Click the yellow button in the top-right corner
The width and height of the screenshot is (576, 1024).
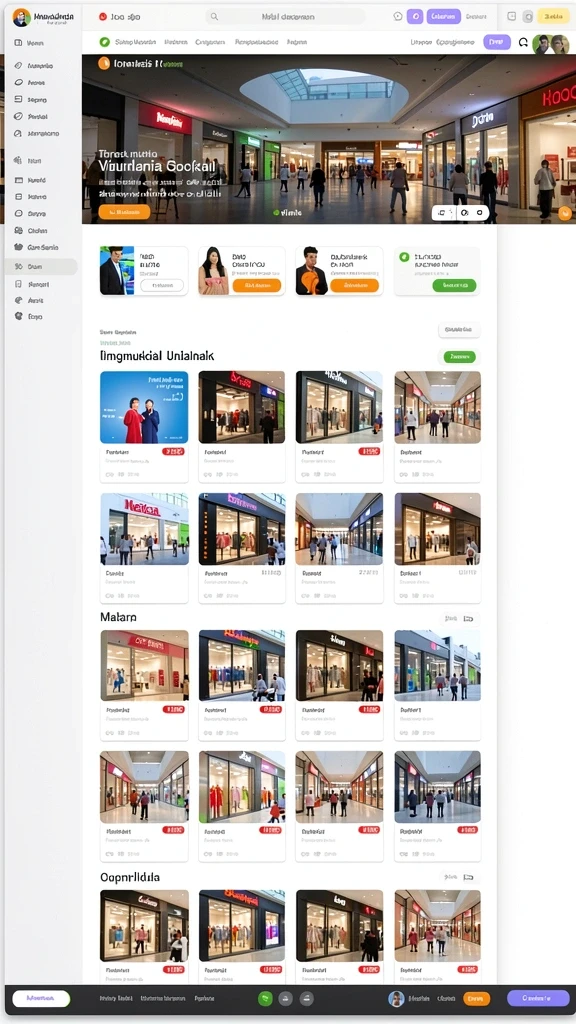[x=553, y=16]
